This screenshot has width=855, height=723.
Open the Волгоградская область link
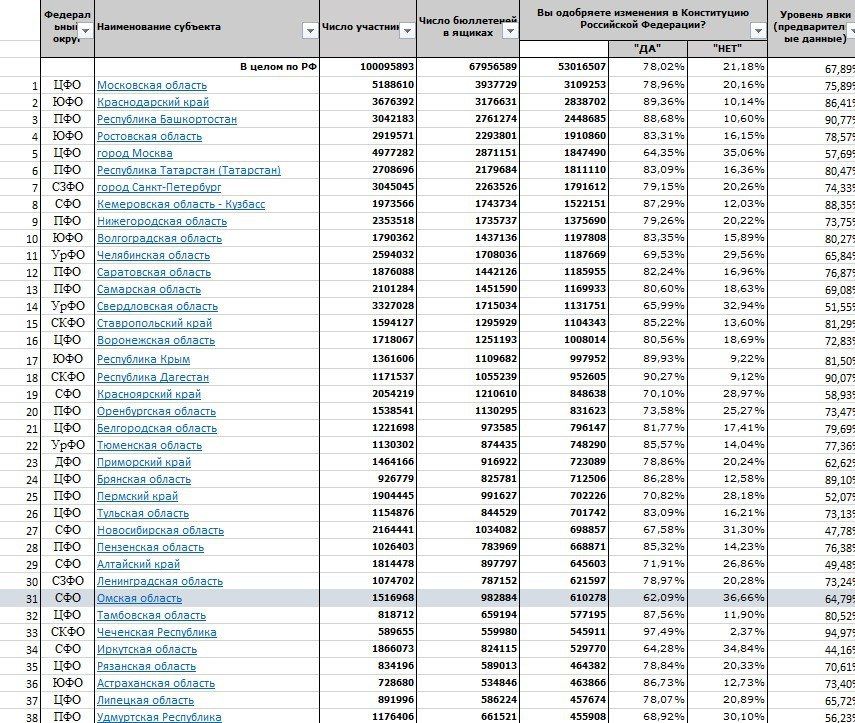(159, 238)
